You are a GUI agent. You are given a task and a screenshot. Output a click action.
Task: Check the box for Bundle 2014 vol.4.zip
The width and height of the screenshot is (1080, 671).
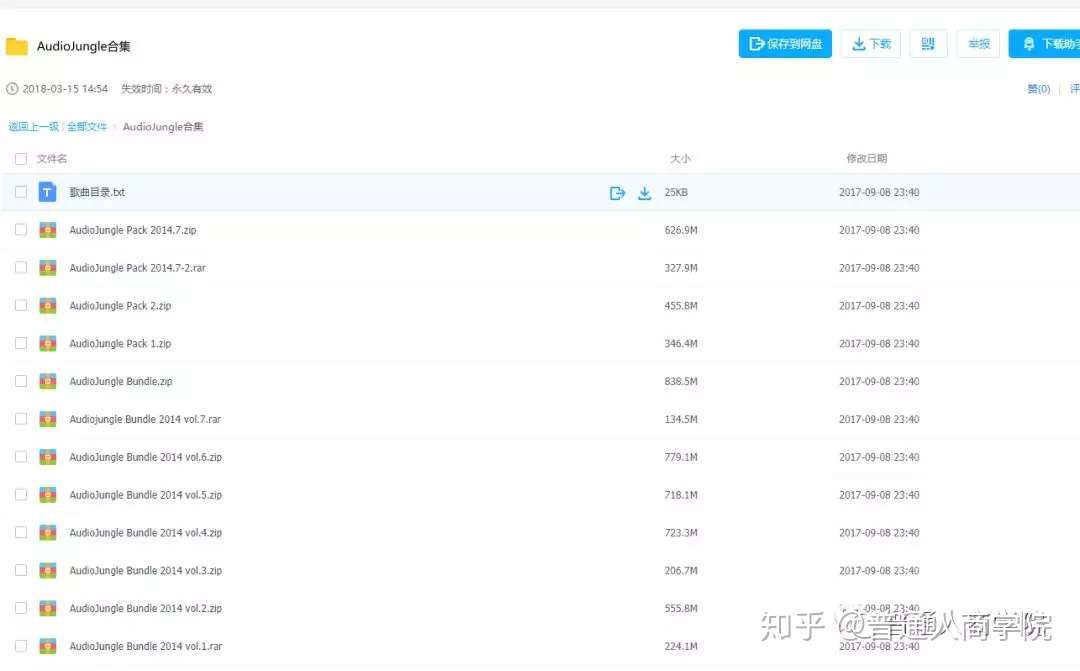[x=21, y=533]
